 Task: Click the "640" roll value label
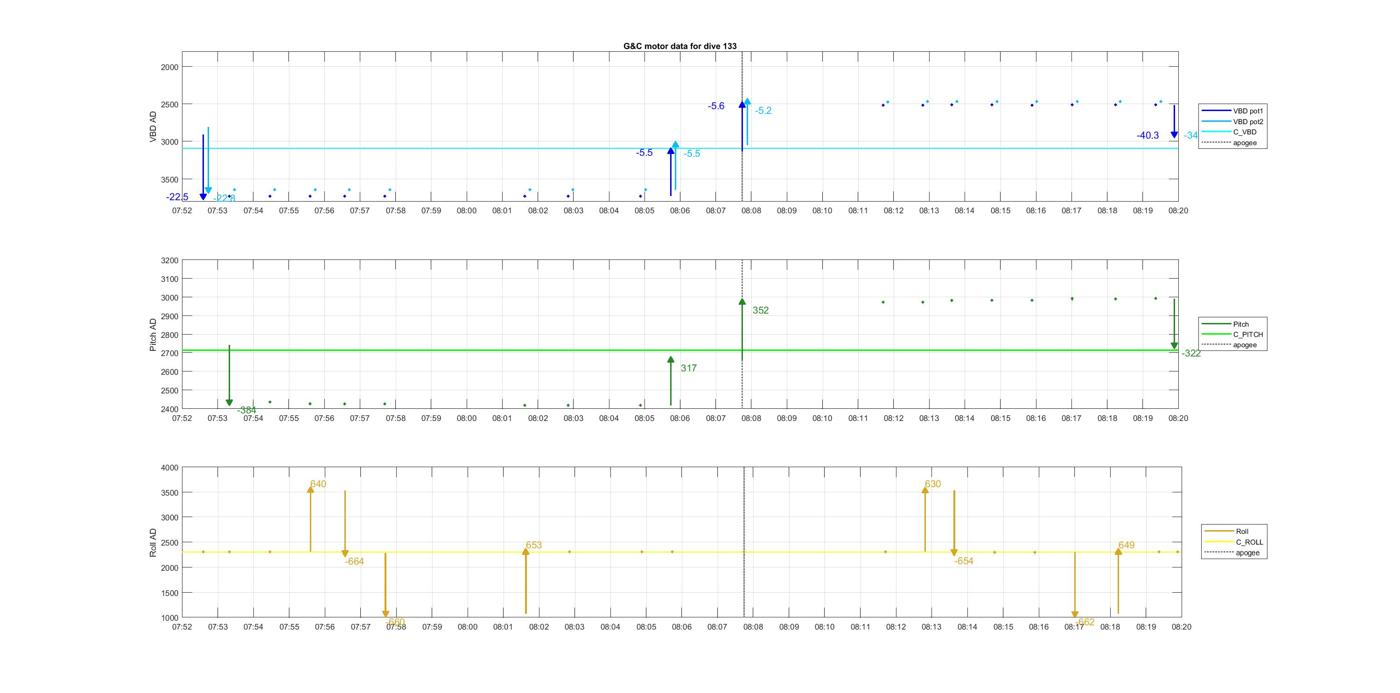click(318, 484)
